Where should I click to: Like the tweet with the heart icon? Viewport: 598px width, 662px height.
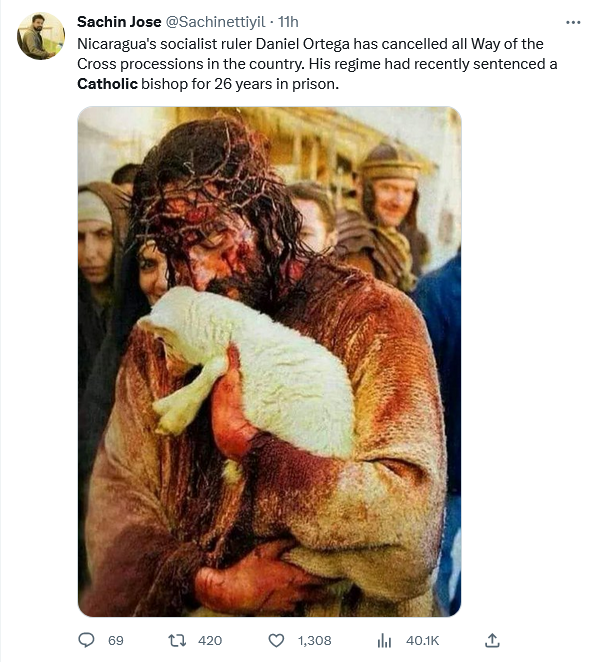point(276,640)
